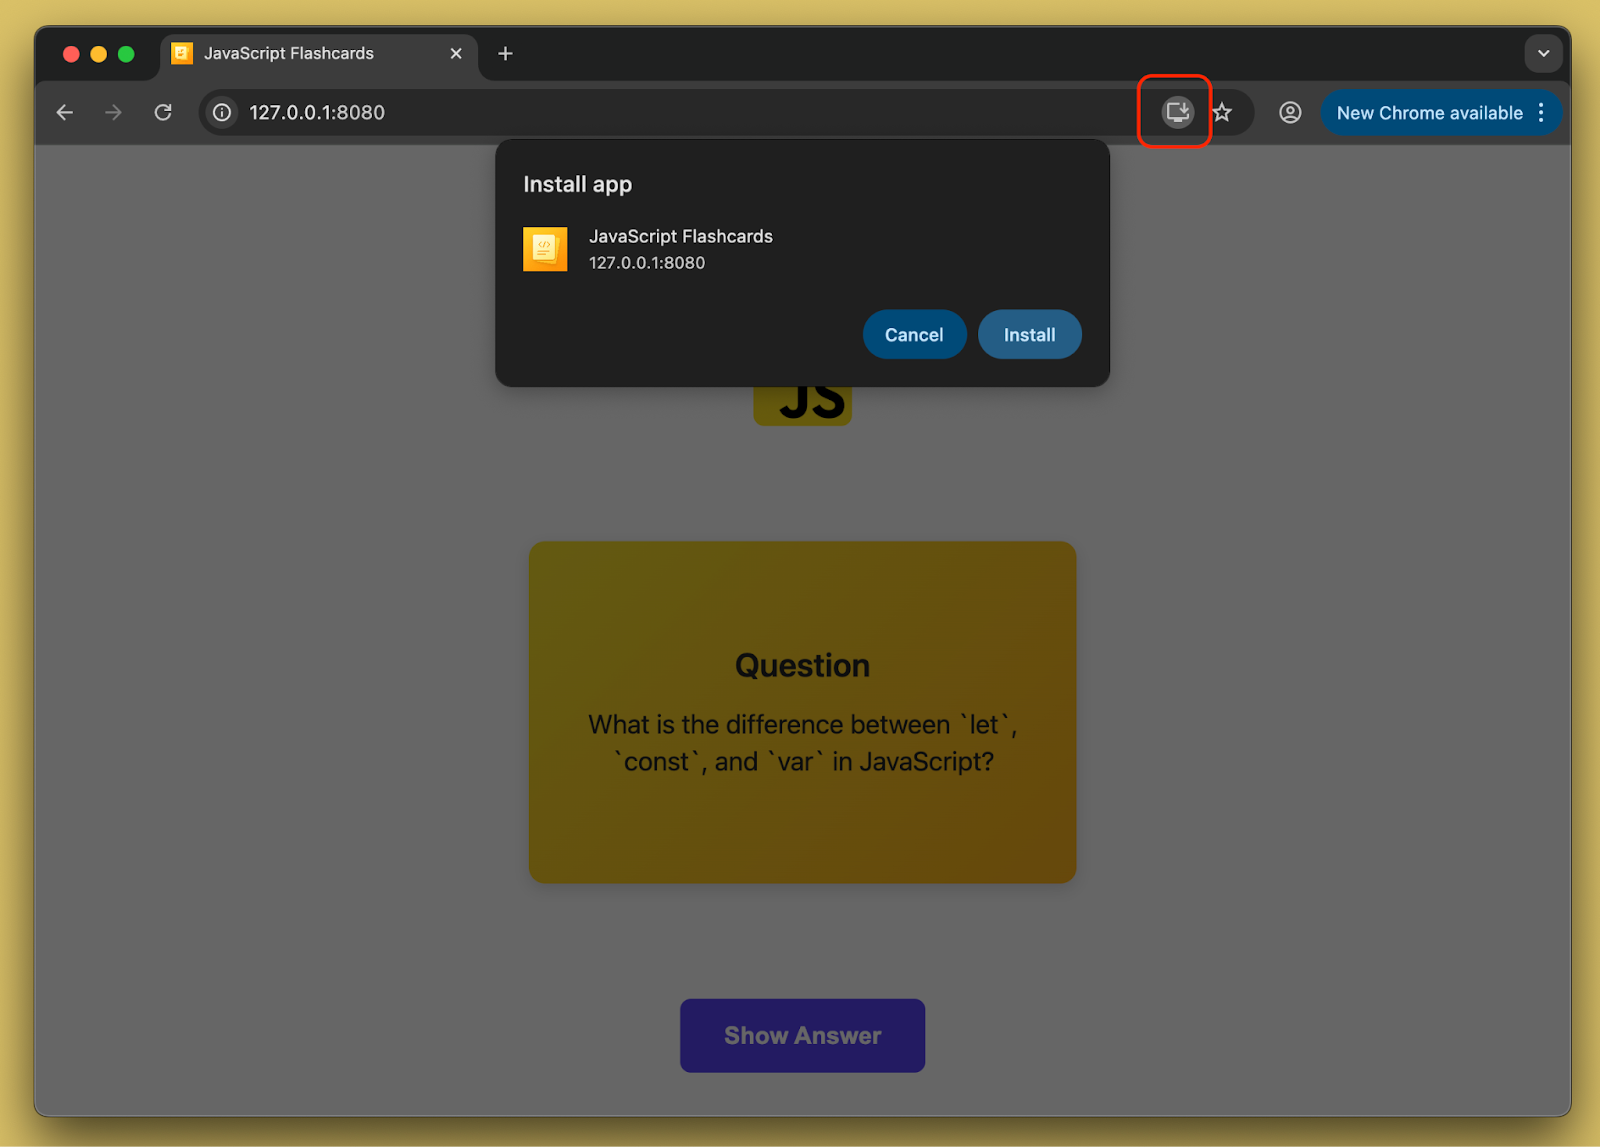Click the install app icon in address bar

[x=1178, y=112]
